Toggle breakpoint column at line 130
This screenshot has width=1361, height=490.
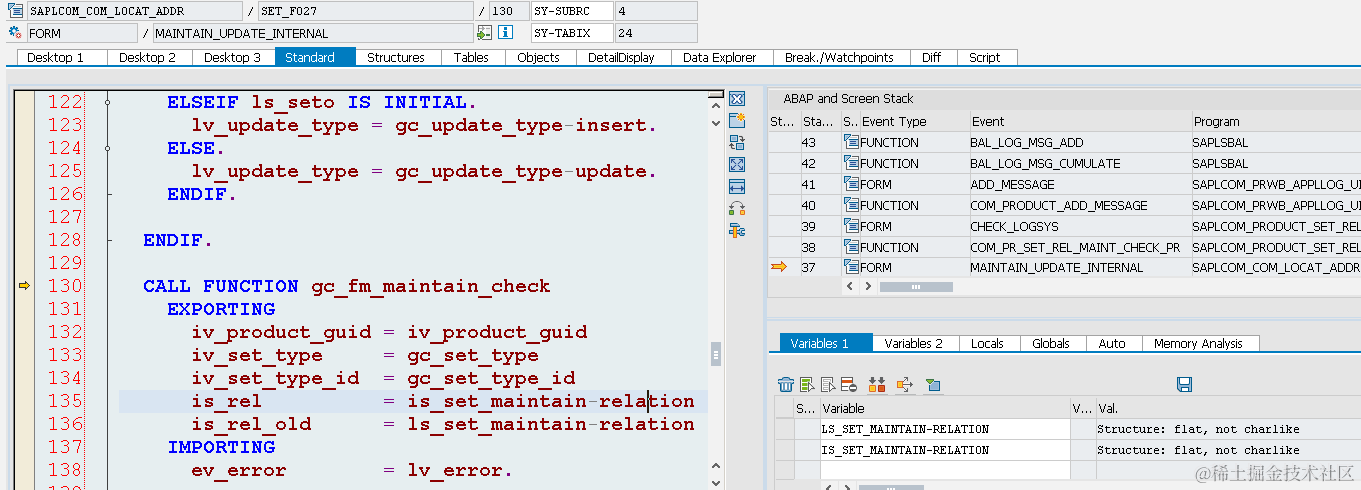pos(24,286)
